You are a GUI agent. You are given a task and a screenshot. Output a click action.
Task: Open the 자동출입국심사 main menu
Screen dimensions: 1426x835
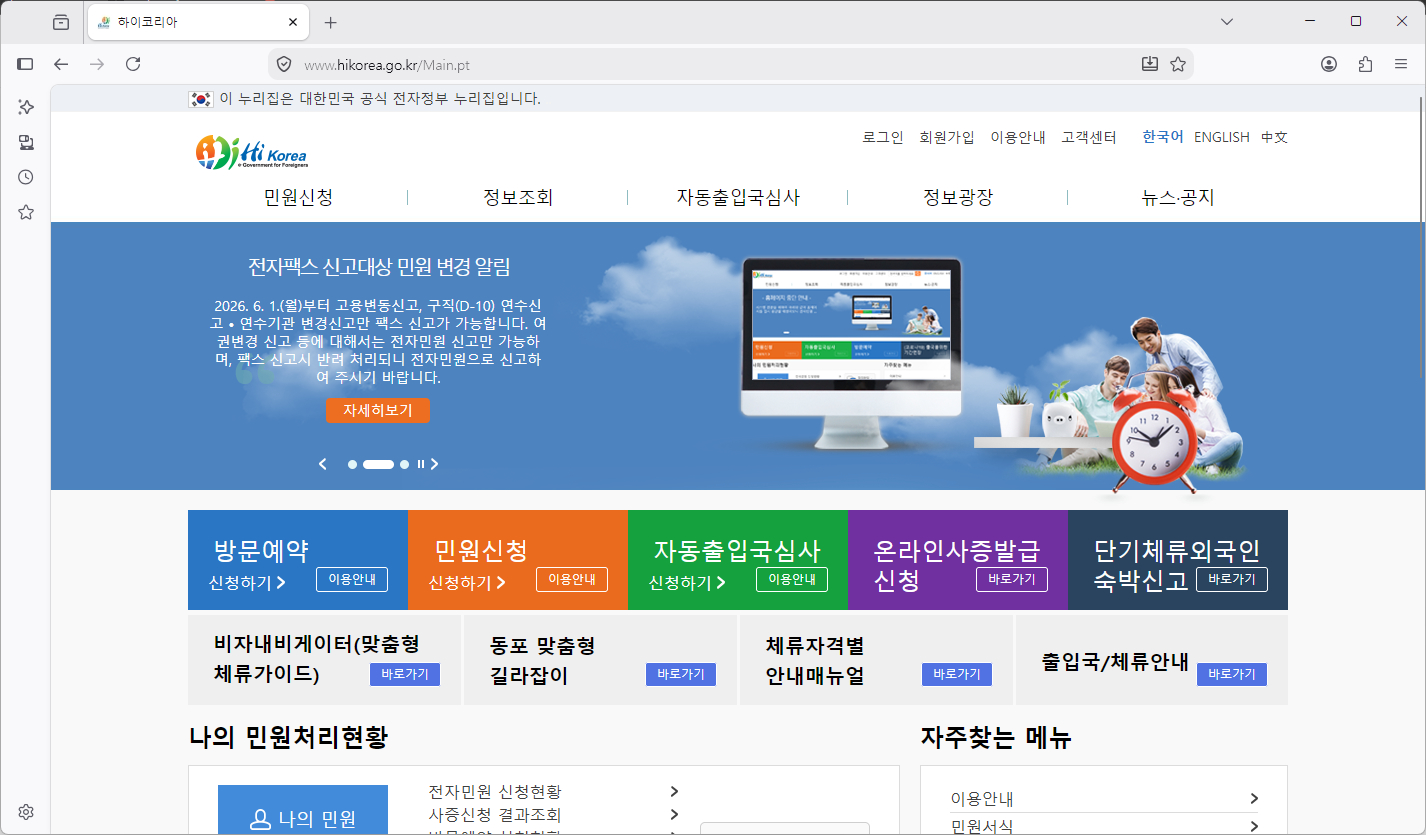(738, 197)
